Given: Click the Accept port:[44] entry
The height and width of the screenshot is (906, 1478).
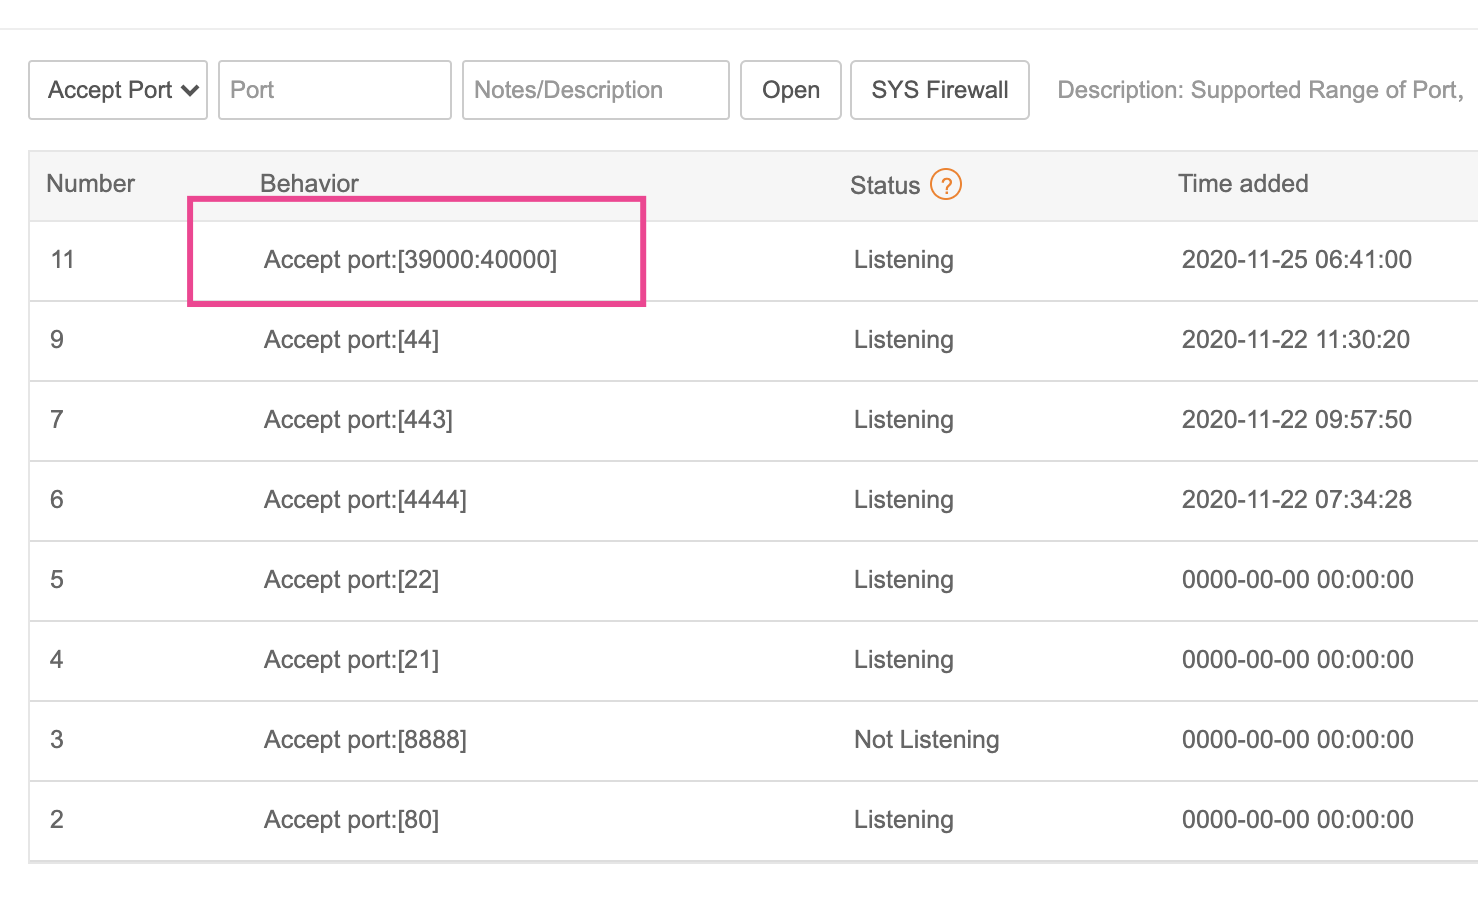Looking at the screenshot, I should (x=351, y=340).
